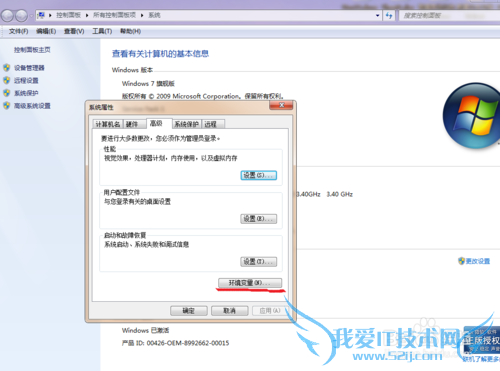Click the Windows logo image
The height and width of the screenshot is (371, 500).
471,115
